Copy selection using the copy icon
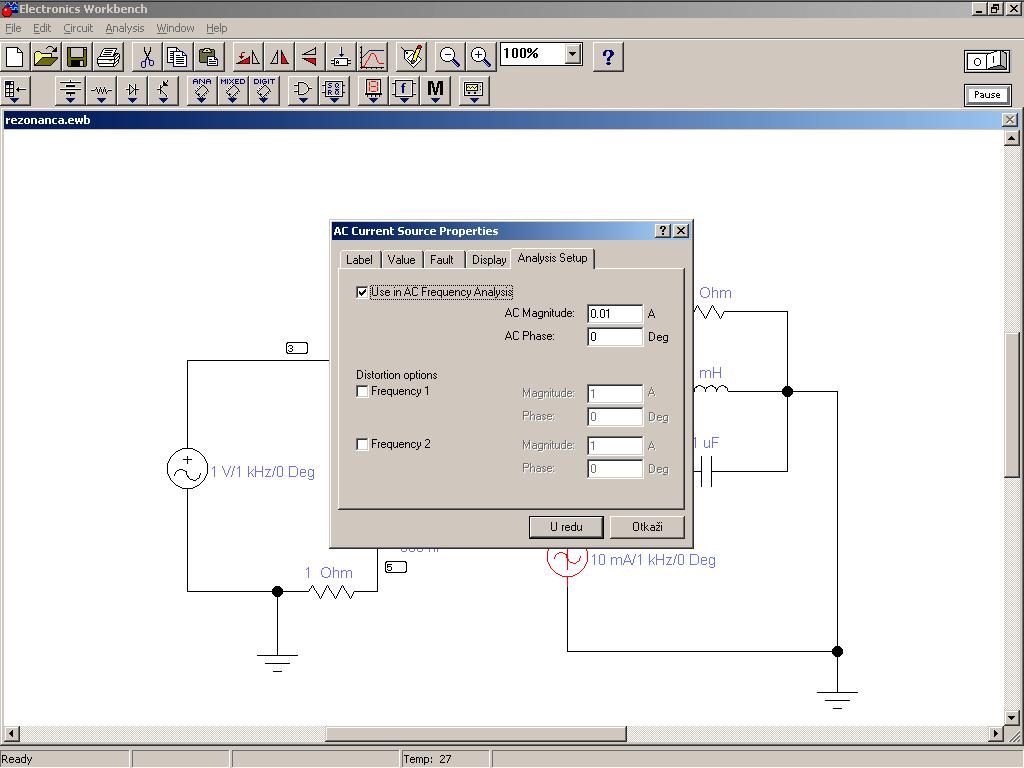This screenshot has width=1024, height=768. (177, 57)
